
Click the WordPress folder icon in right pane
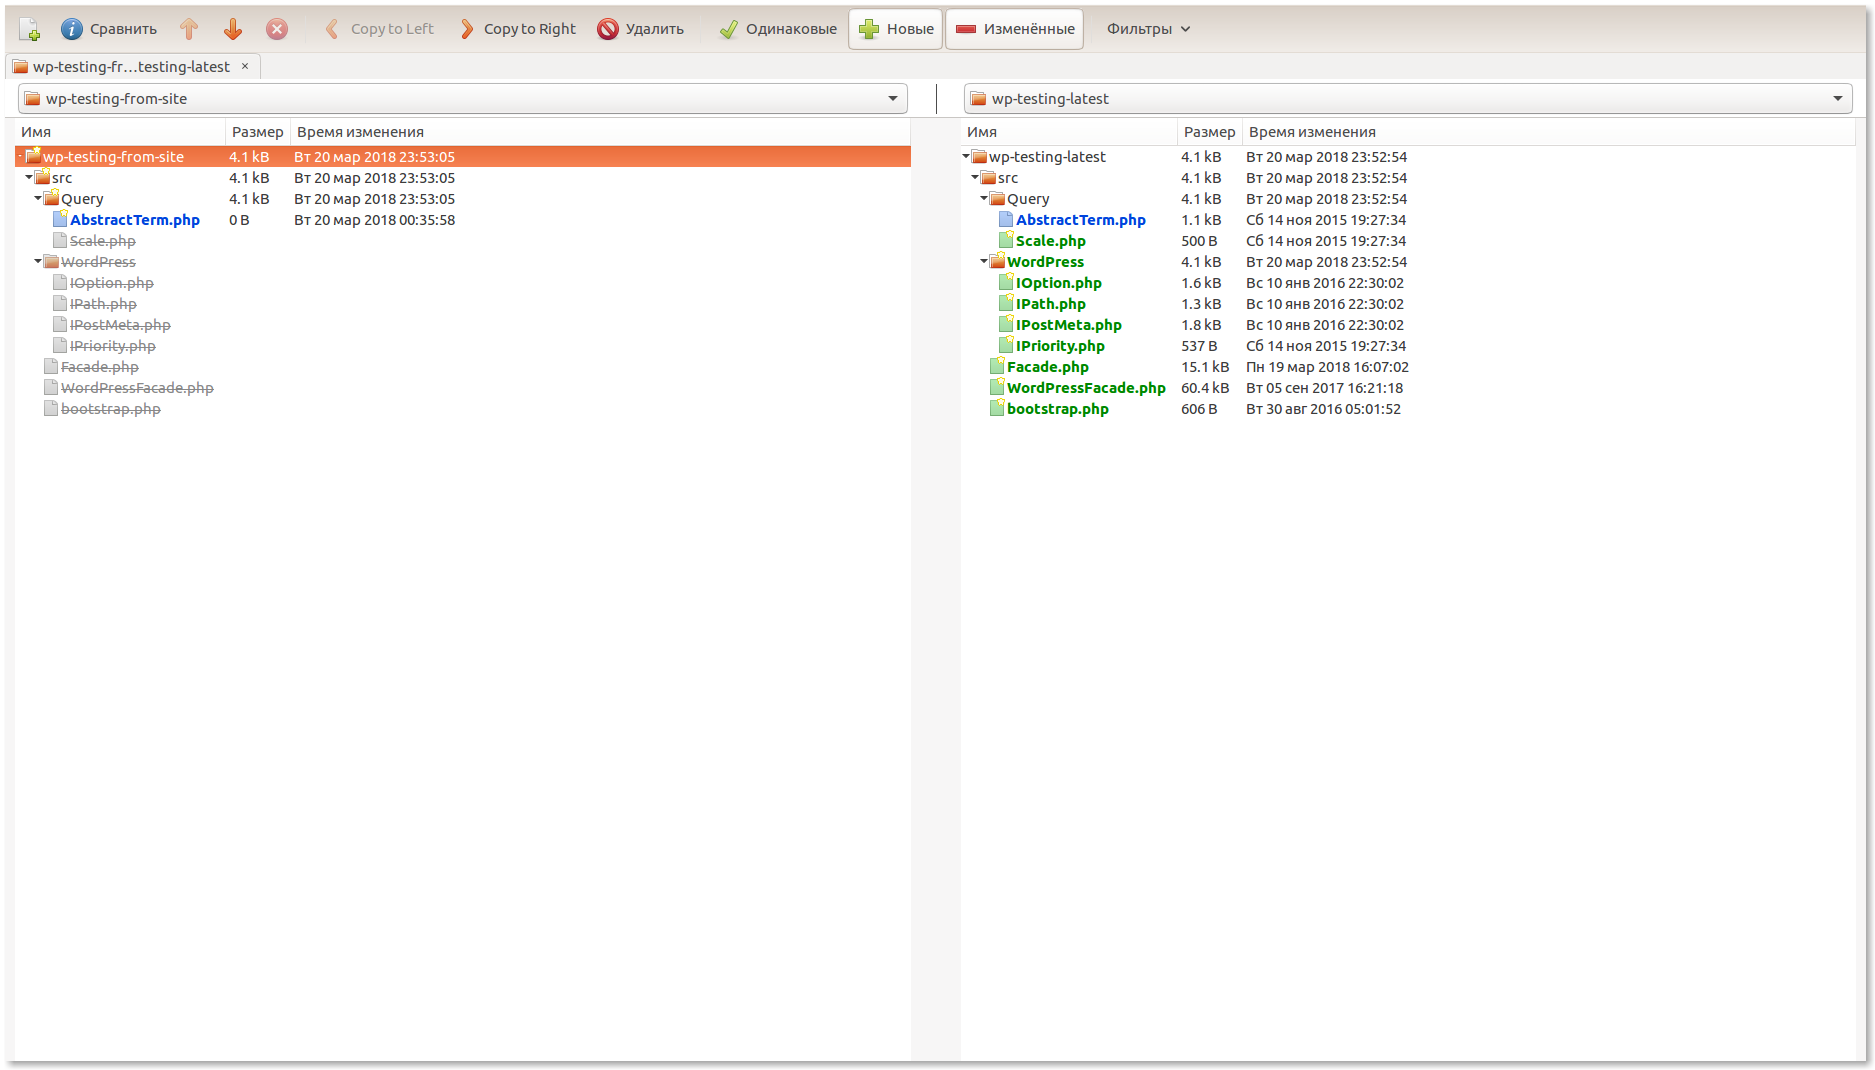(x=997, y=261)
